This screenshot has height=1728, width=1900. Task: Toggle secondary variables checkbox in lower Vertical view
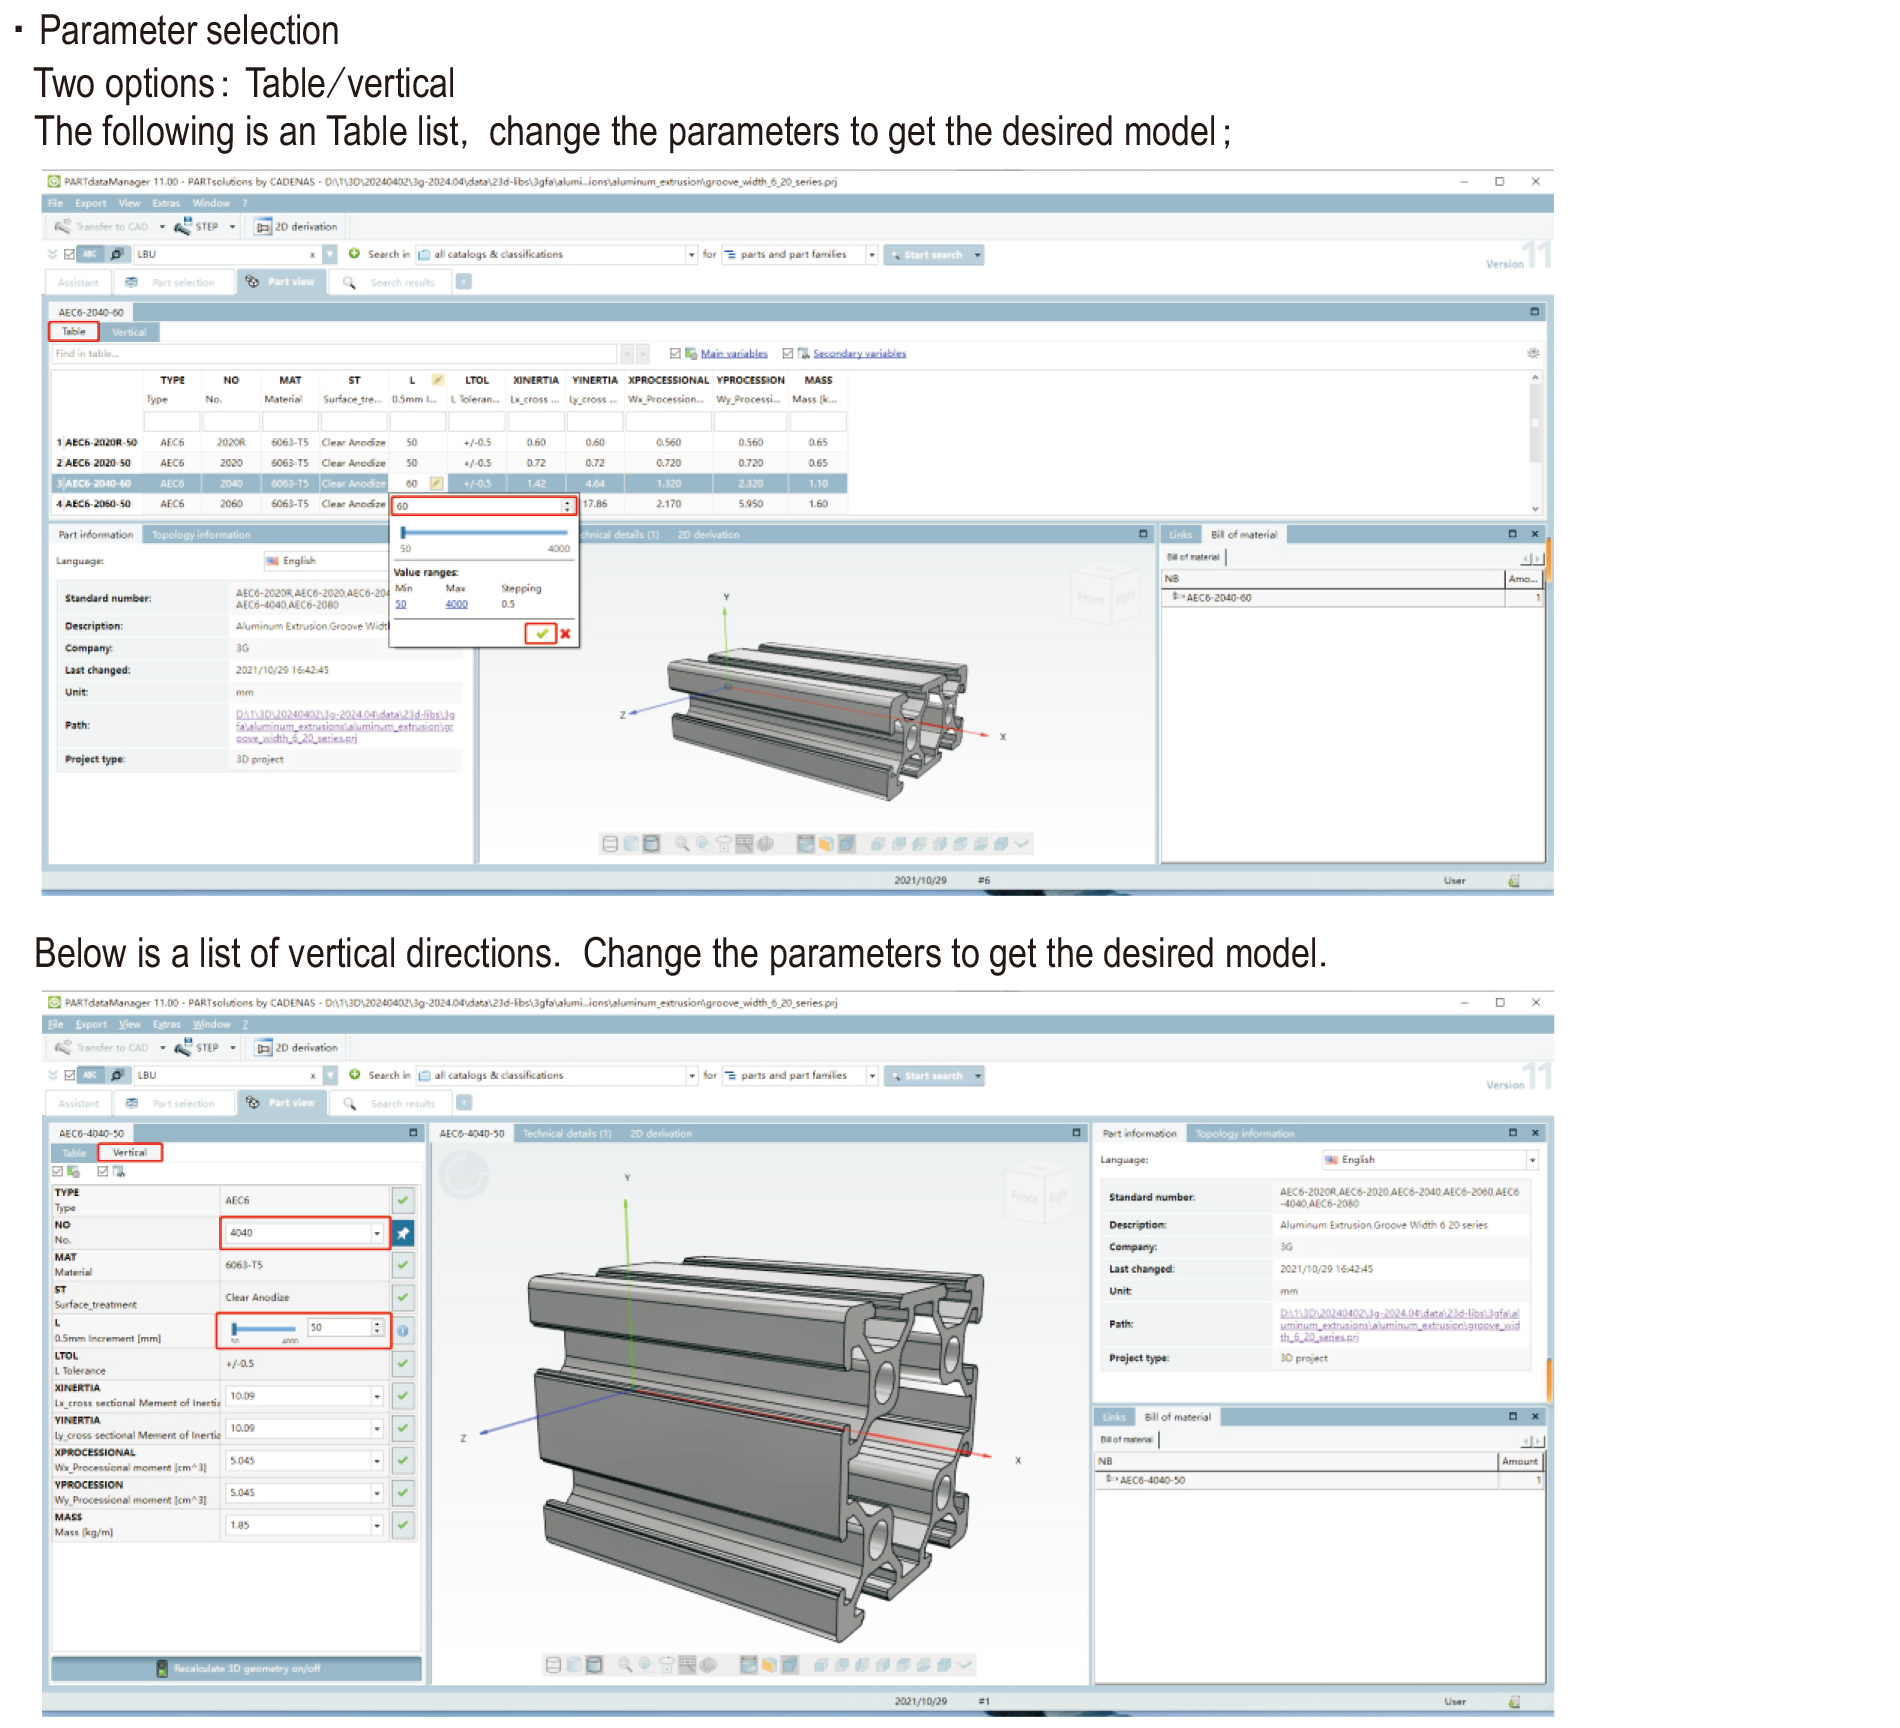point(103,1171)
